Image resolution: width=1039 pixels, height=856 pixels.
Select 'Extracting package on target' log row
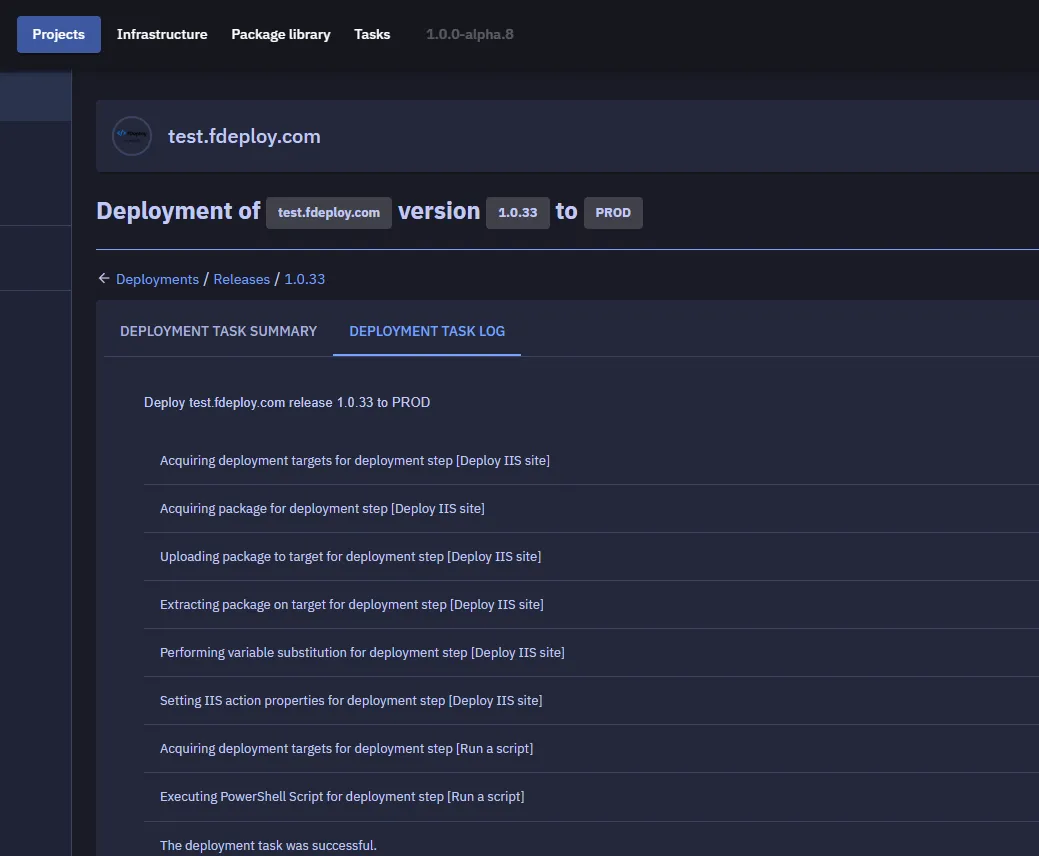pos(591,605)
